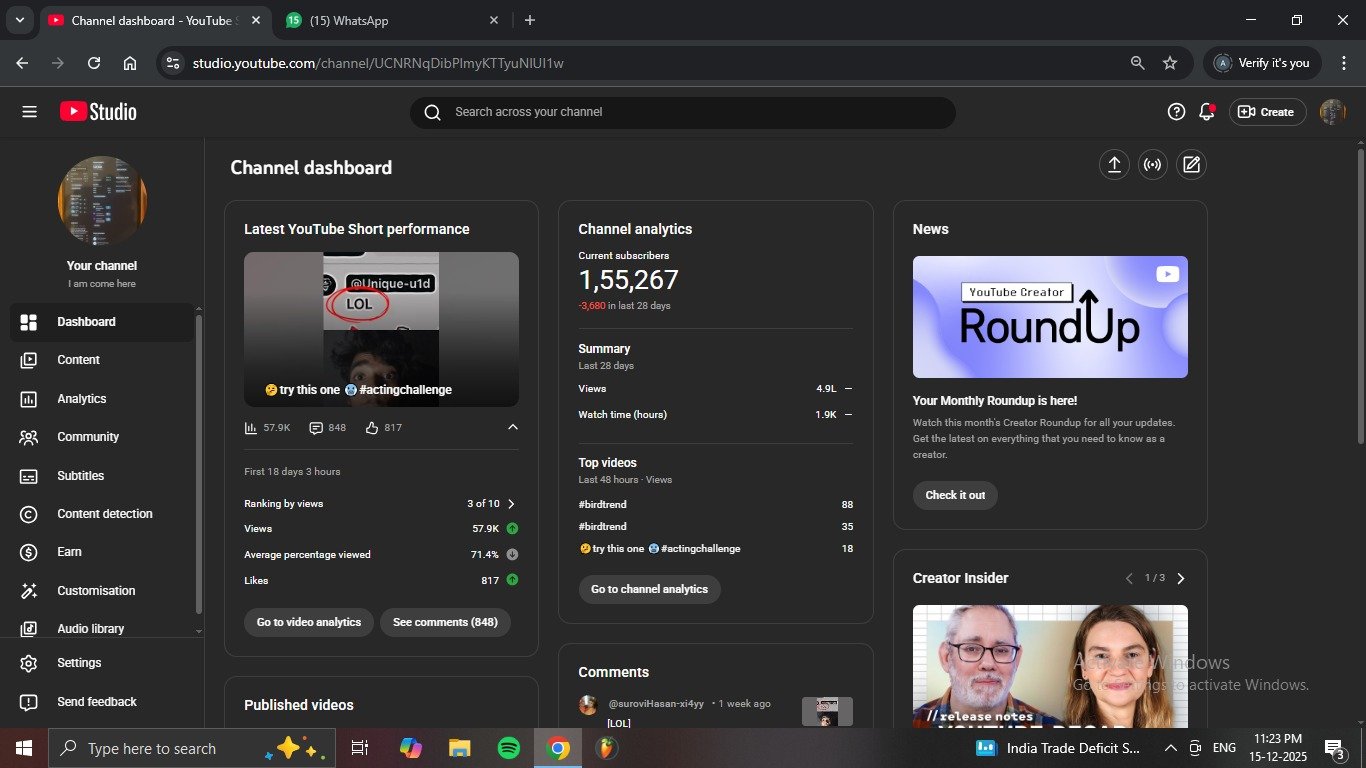Open Spotify from the taskbar
The image size is (1366, 768).
click(508, 748)
